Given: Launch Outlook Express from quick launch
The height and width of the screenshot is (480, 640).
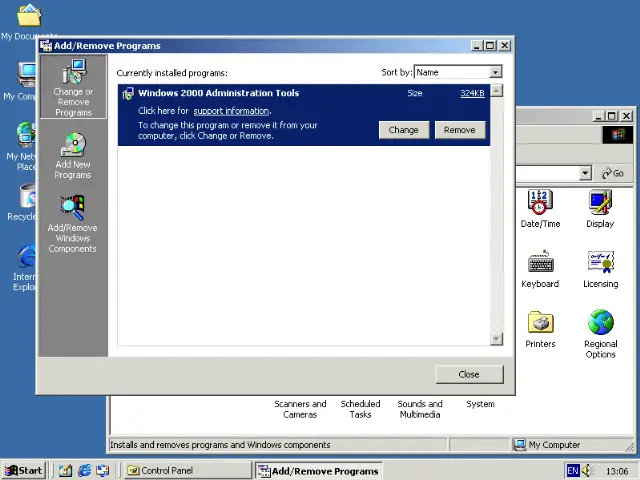Looking at the screenshot, I should (x=102, y=471).
